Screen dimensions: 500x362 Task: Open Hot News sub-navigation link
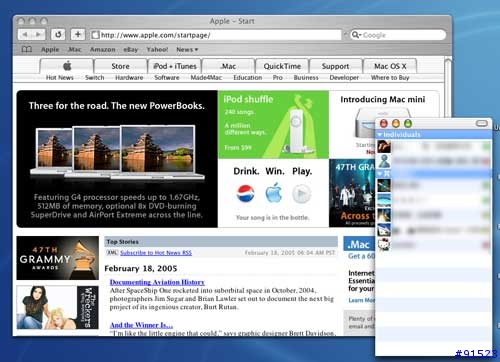60,77
